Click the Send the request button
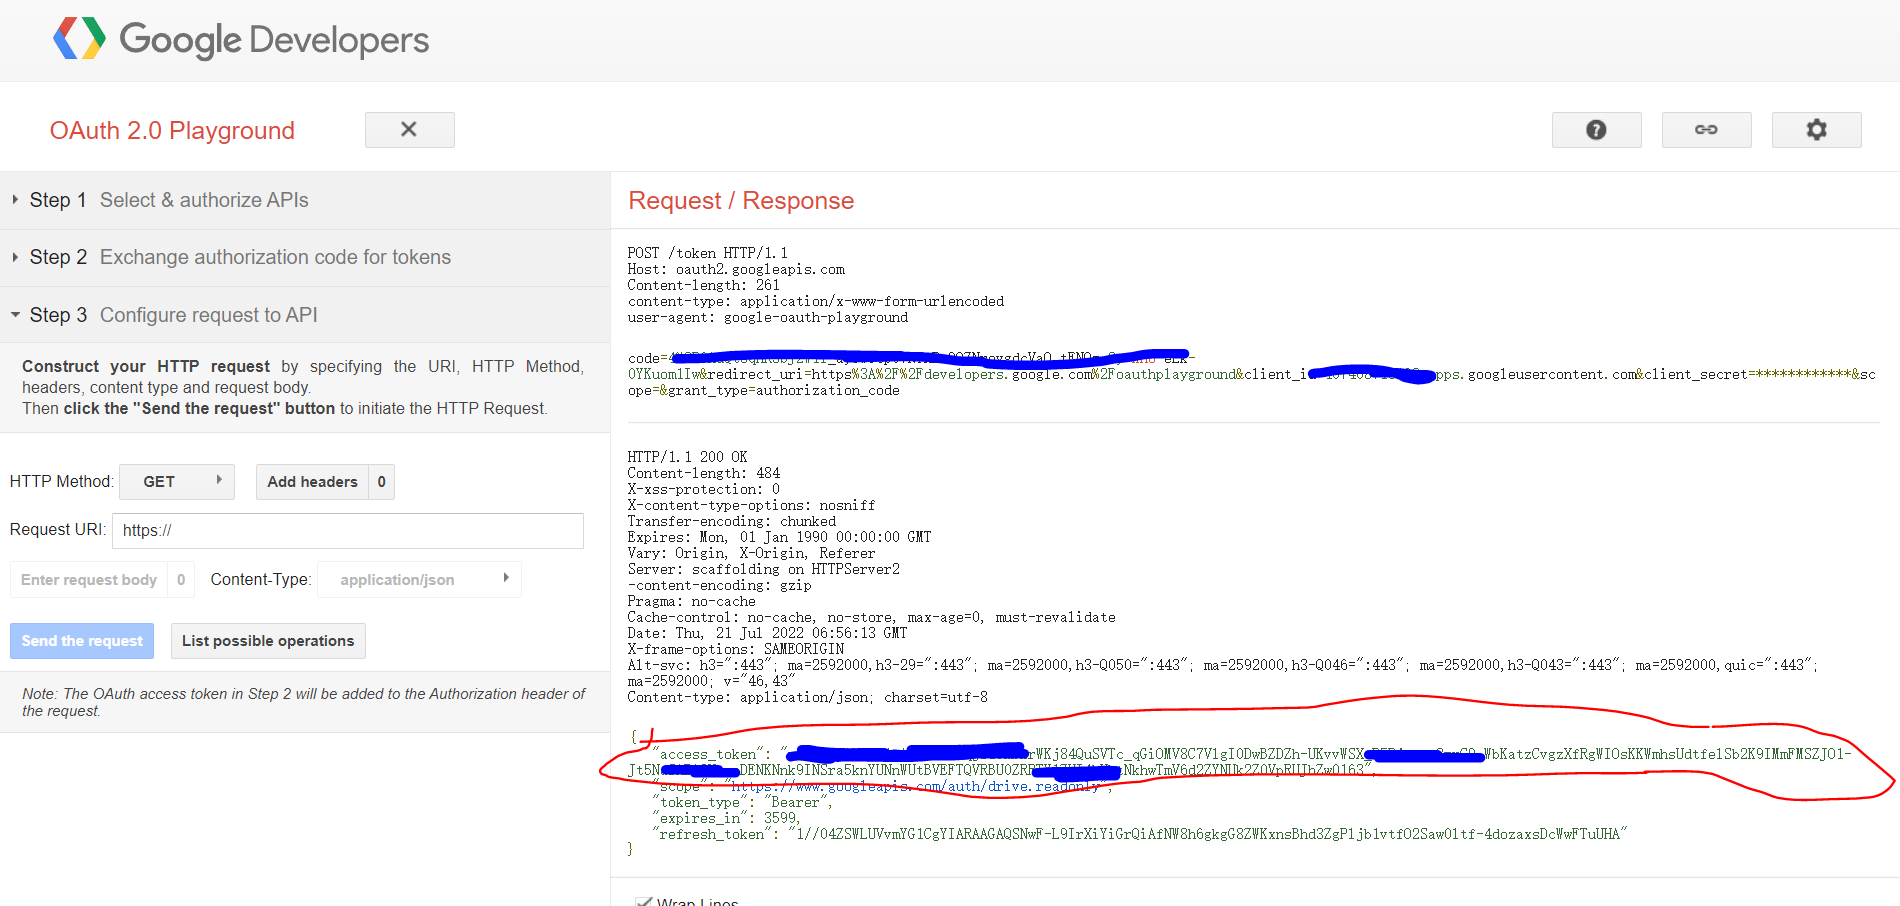This screenshot has width=1900, height=906. click(82, 641)
